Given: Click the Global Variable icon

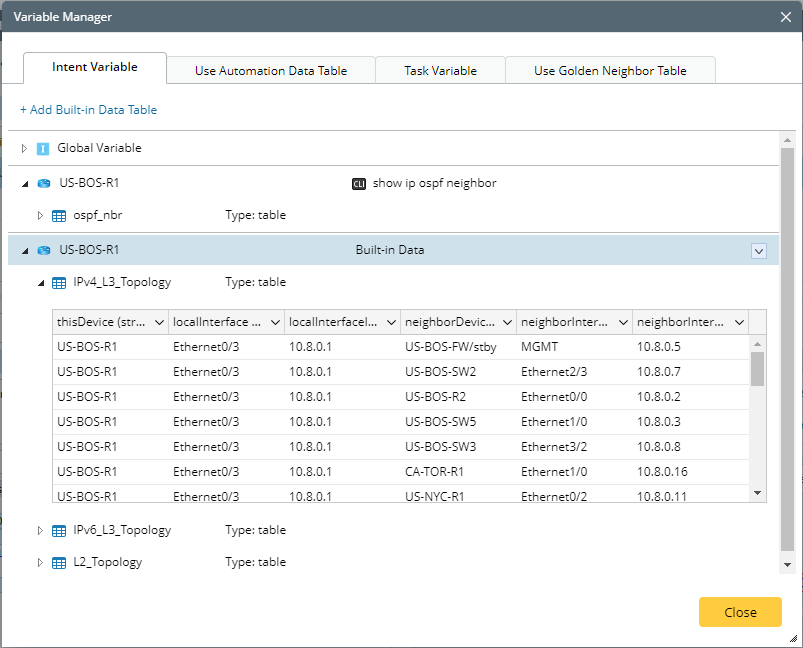Looking at the screenshot, I should 43,148.
